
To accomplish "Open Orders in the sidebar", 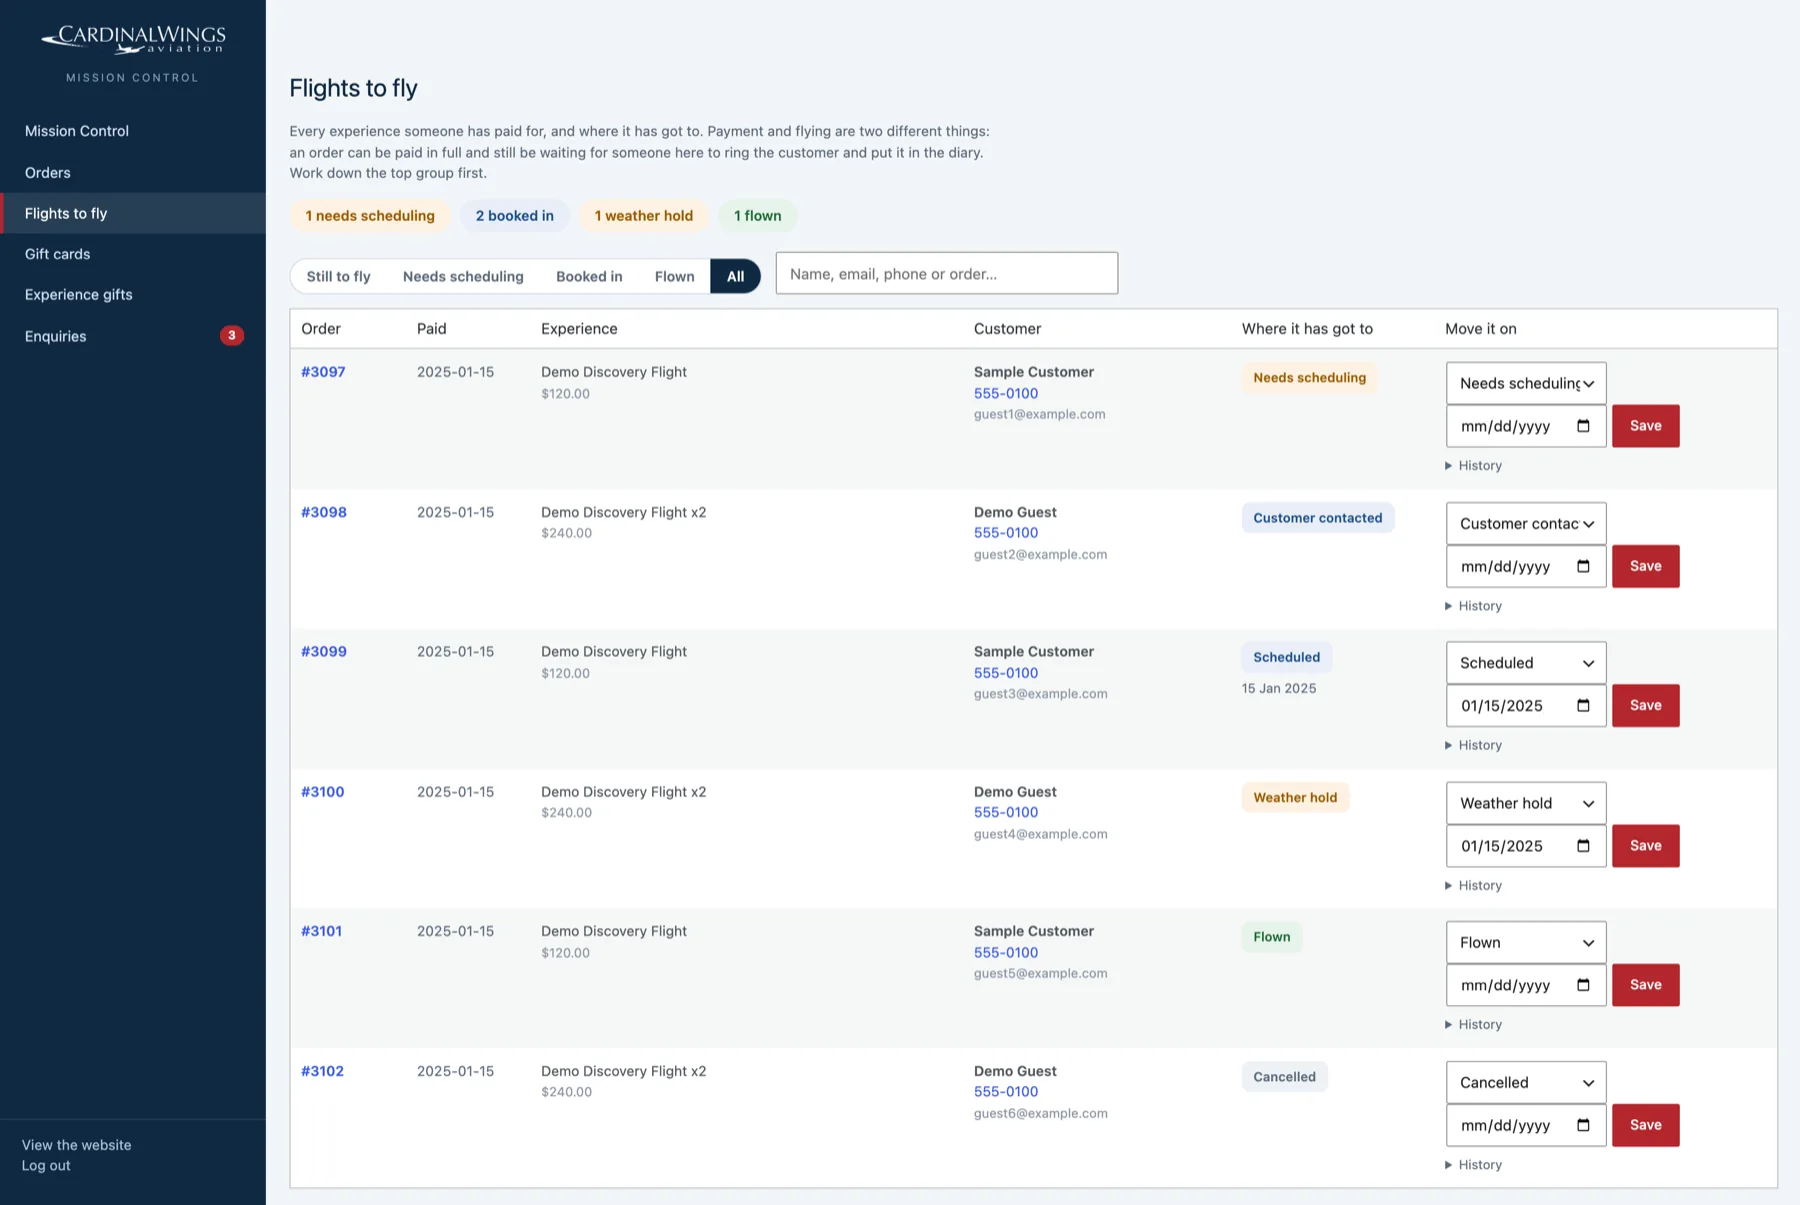I will (x=133, y=172).
